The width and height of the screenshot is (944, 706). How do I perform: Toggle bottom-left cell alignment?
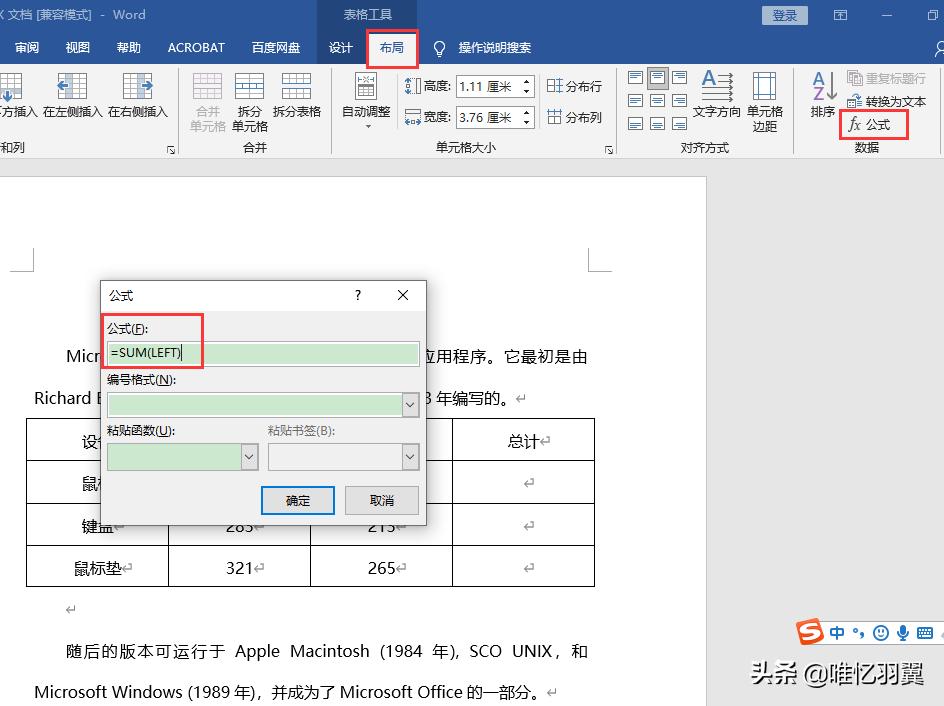(x=637, y=122)
